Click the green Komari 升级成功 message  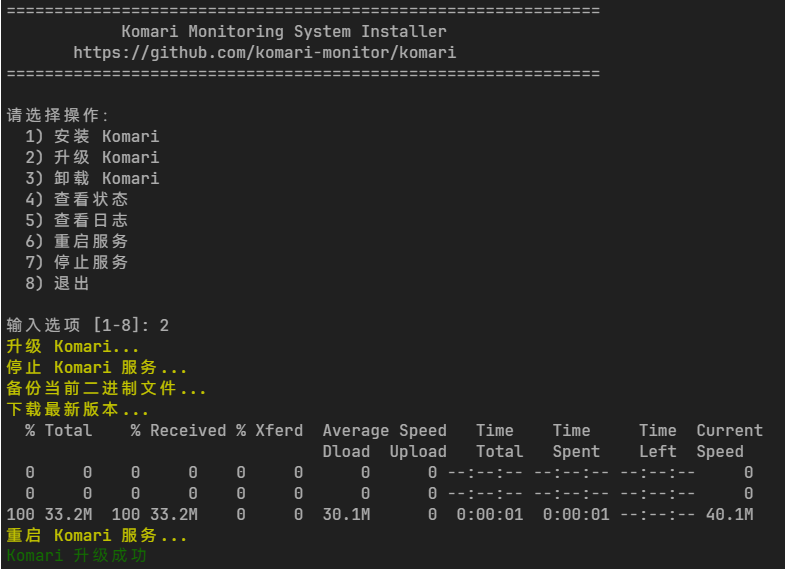[x=77, y=556]
